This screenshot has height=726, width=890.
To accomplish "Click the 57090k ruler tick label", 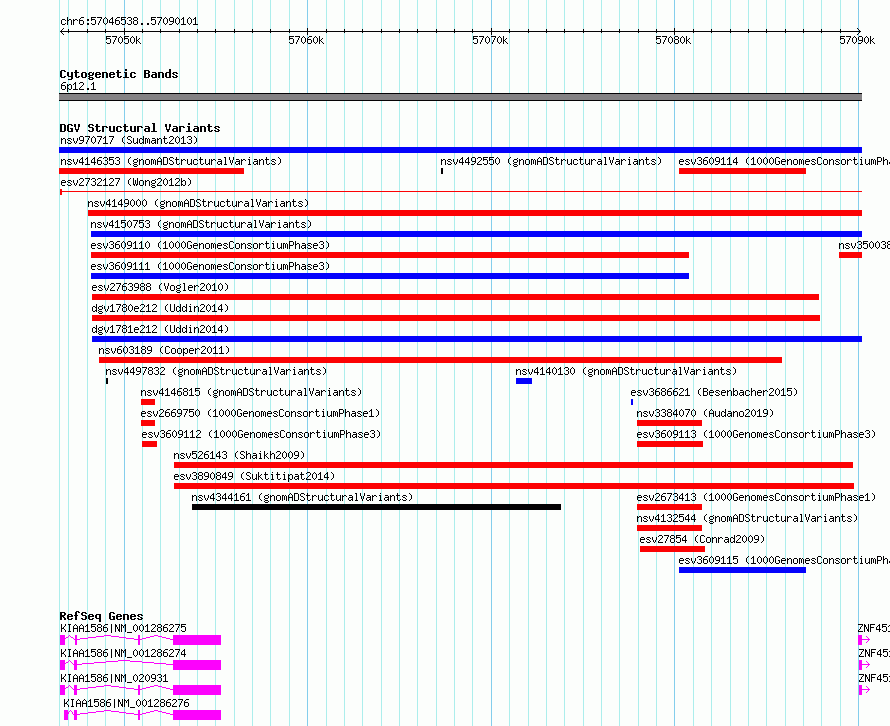I will 857,40.
